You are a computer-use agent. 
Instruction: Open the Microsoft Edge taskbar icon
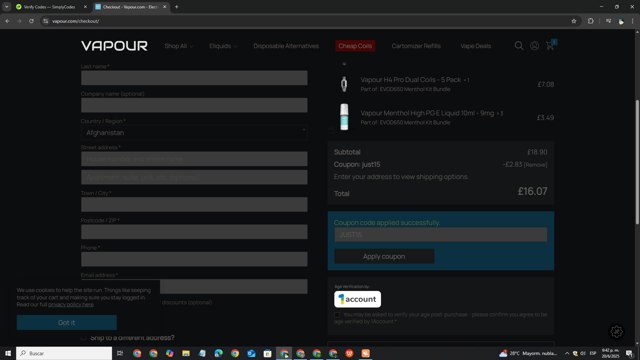point(218,353)
